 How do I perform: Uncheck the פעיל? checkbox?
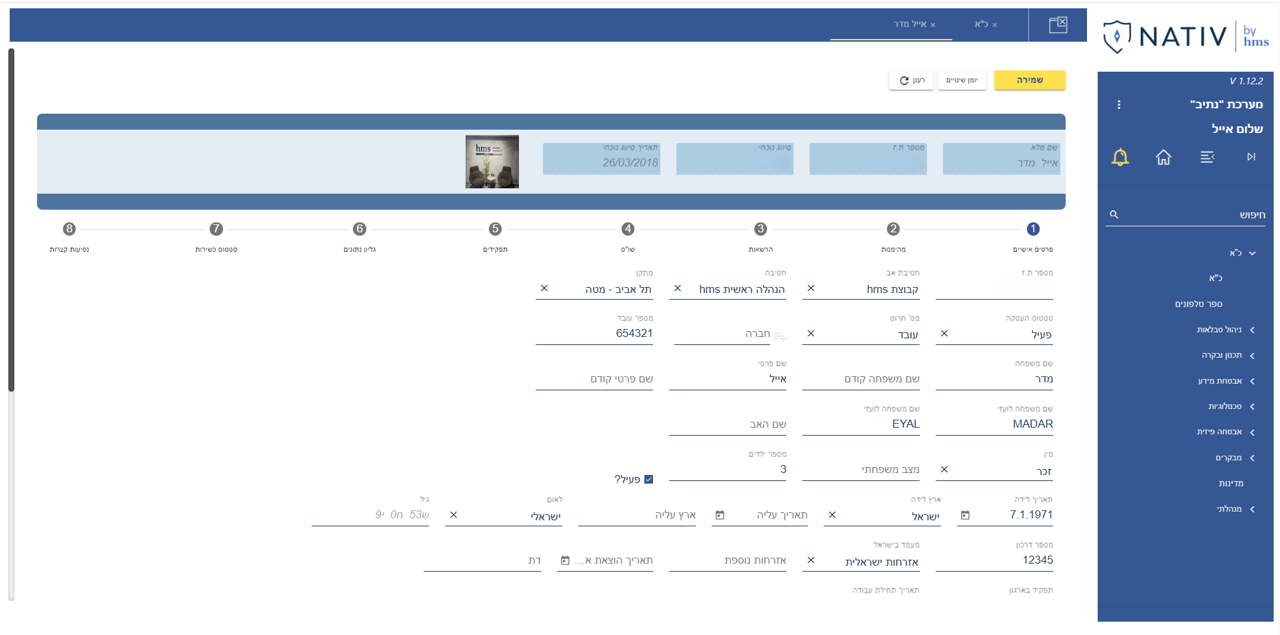(x=648, y=479)
